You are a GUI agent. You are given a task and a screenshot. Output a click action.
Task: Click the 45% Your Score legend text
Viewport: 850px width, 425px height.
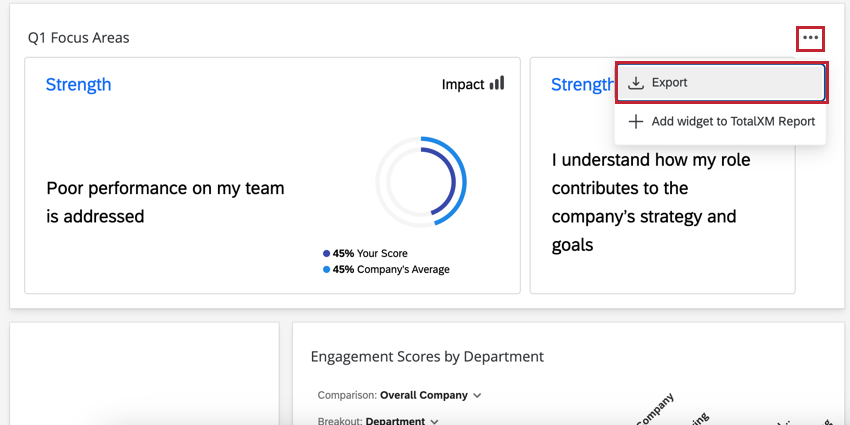[x=370, y=254]
